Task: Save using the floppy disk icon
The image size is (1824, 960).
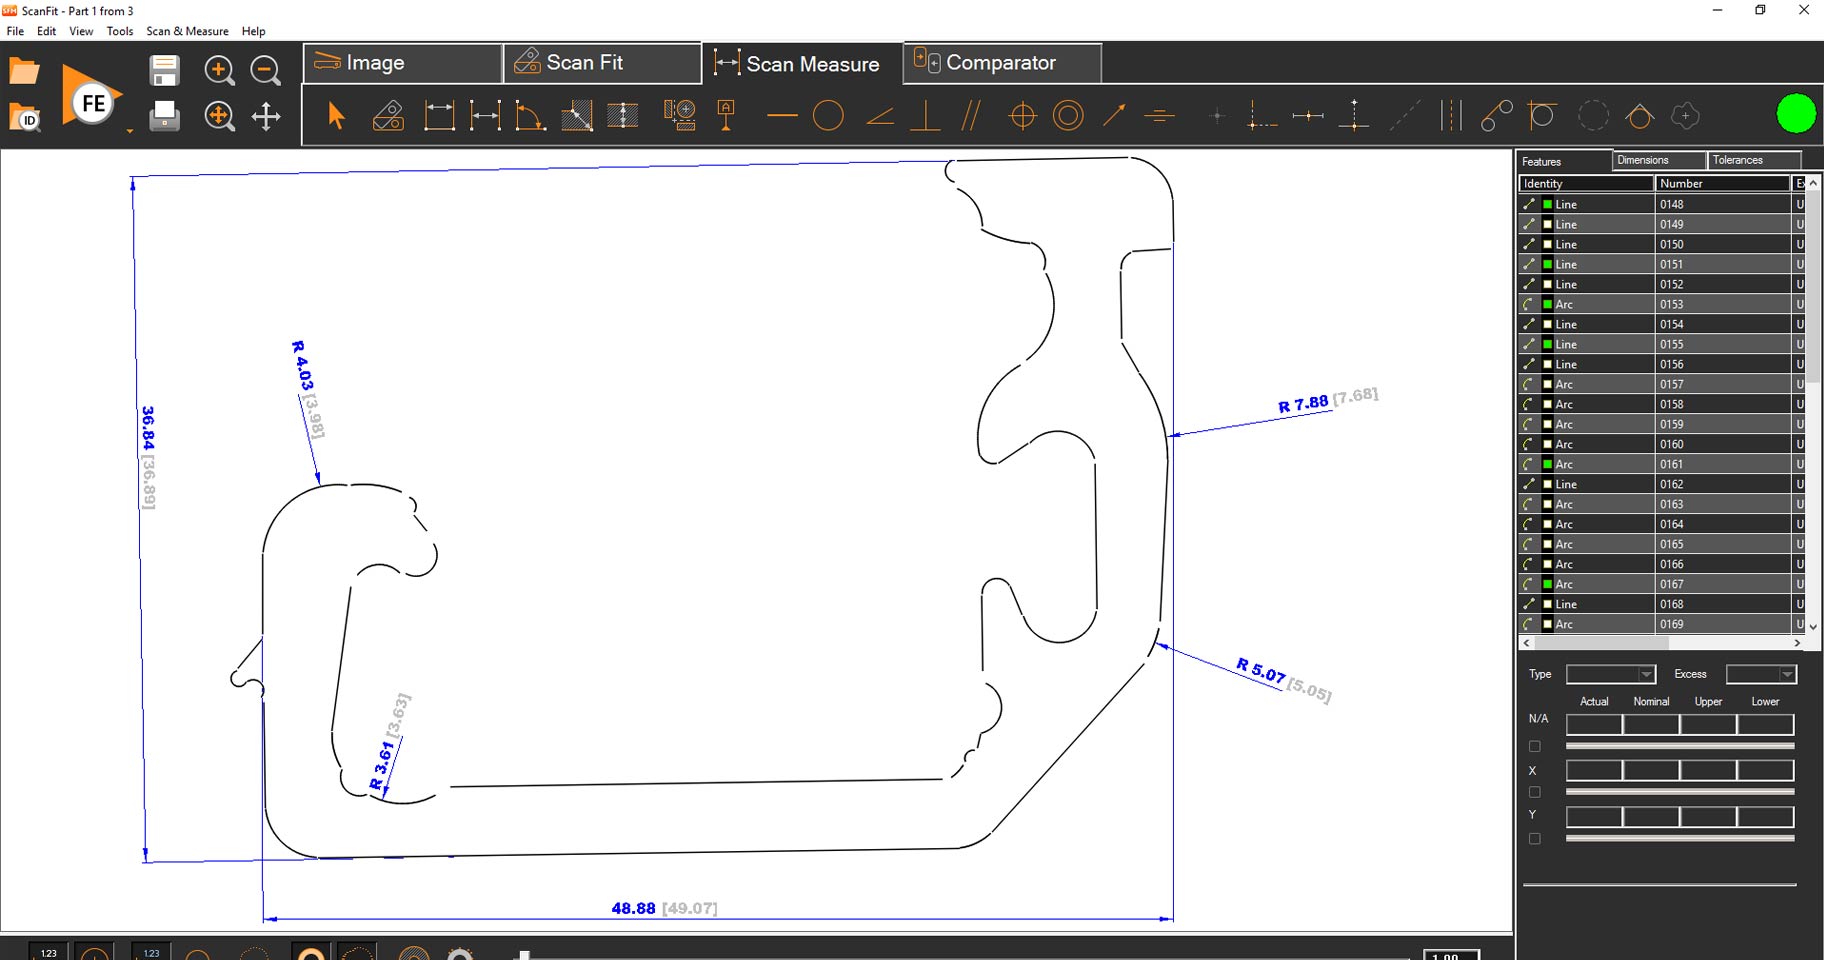Action: [164, 71]
